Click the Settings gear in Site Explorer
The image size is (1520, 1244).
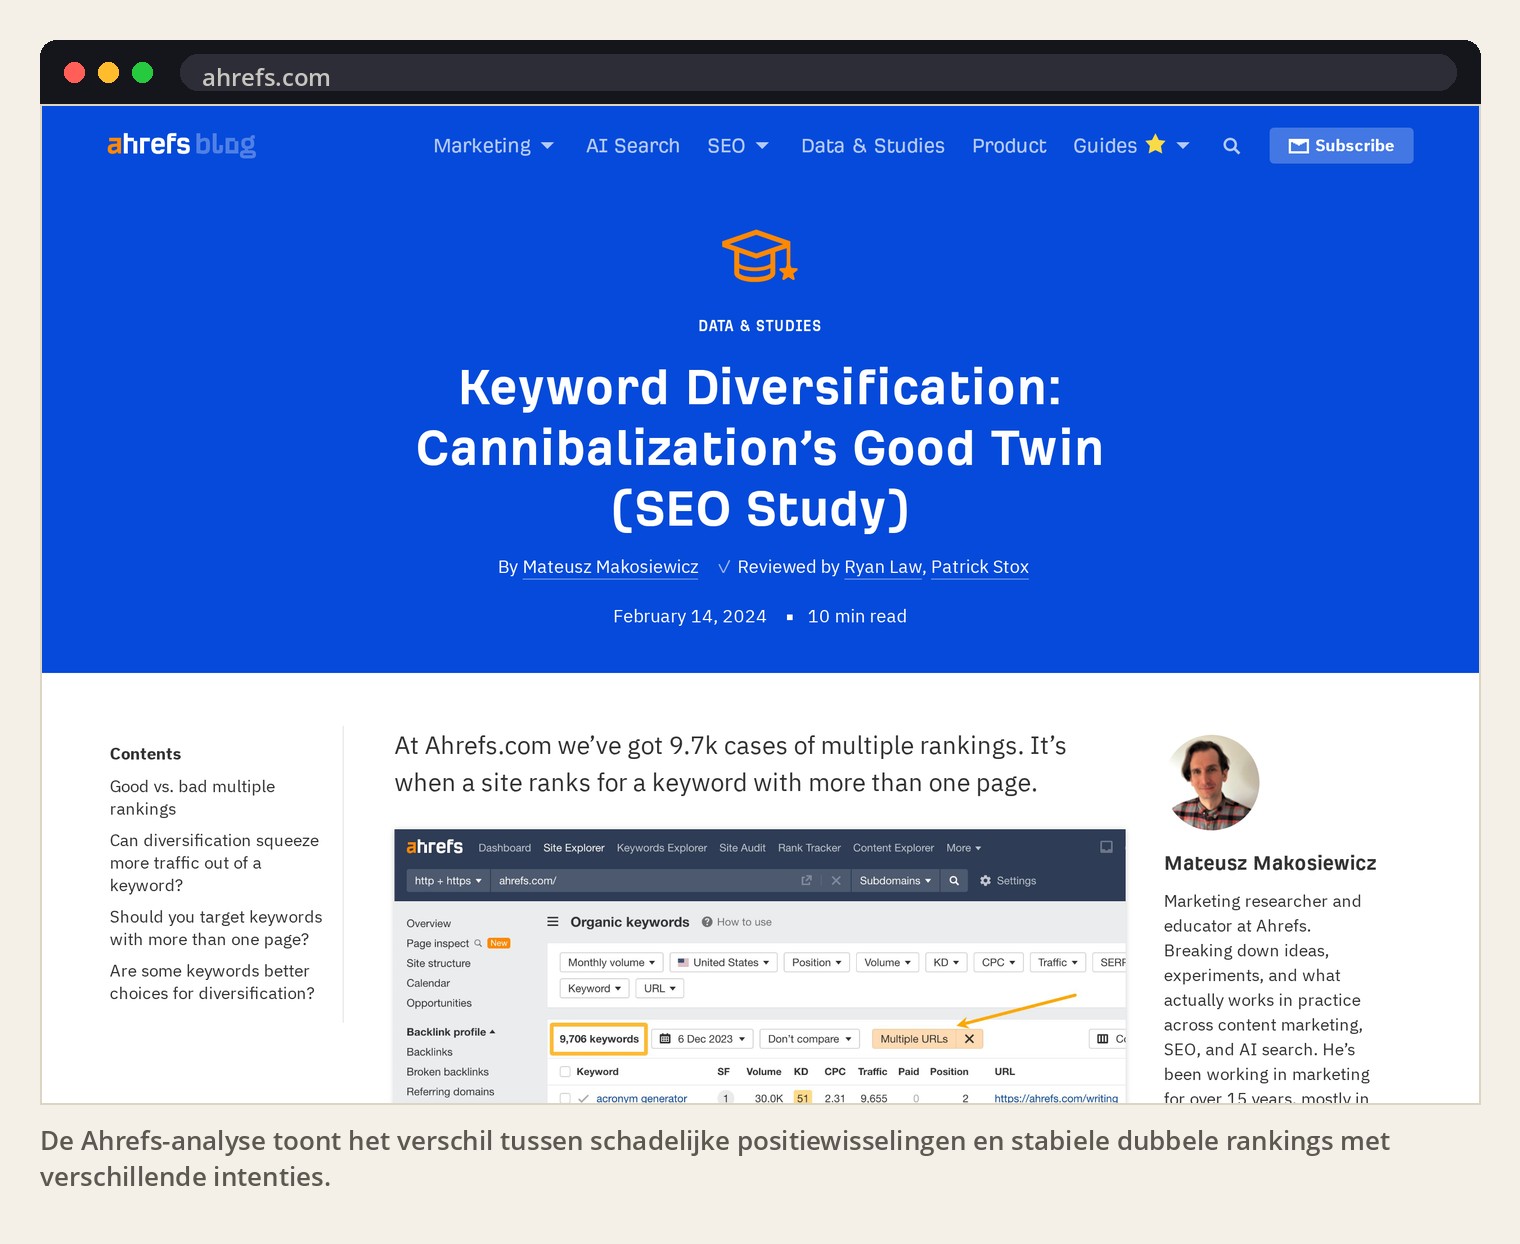[985, 881]
